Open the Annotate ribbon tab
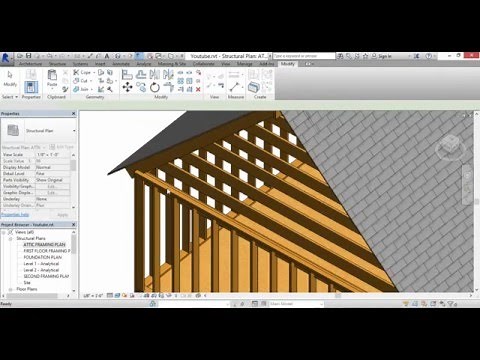Image resolution: width=480 pixels, height=360 pixels. click(121, 64)
